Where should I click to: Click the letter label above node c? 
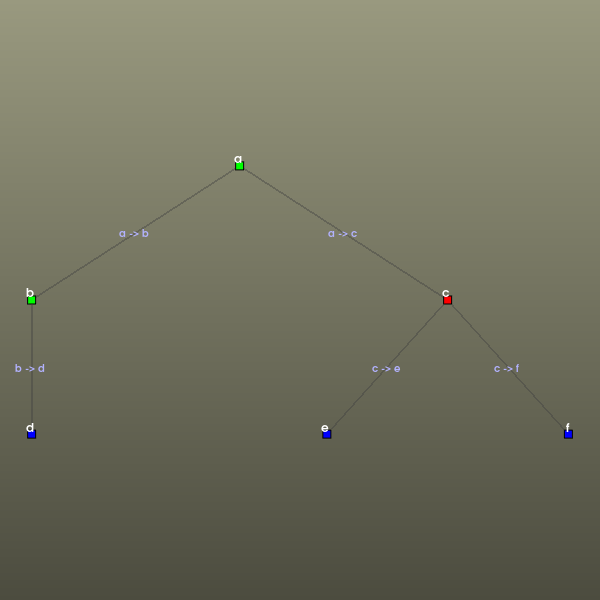point(445,292)
